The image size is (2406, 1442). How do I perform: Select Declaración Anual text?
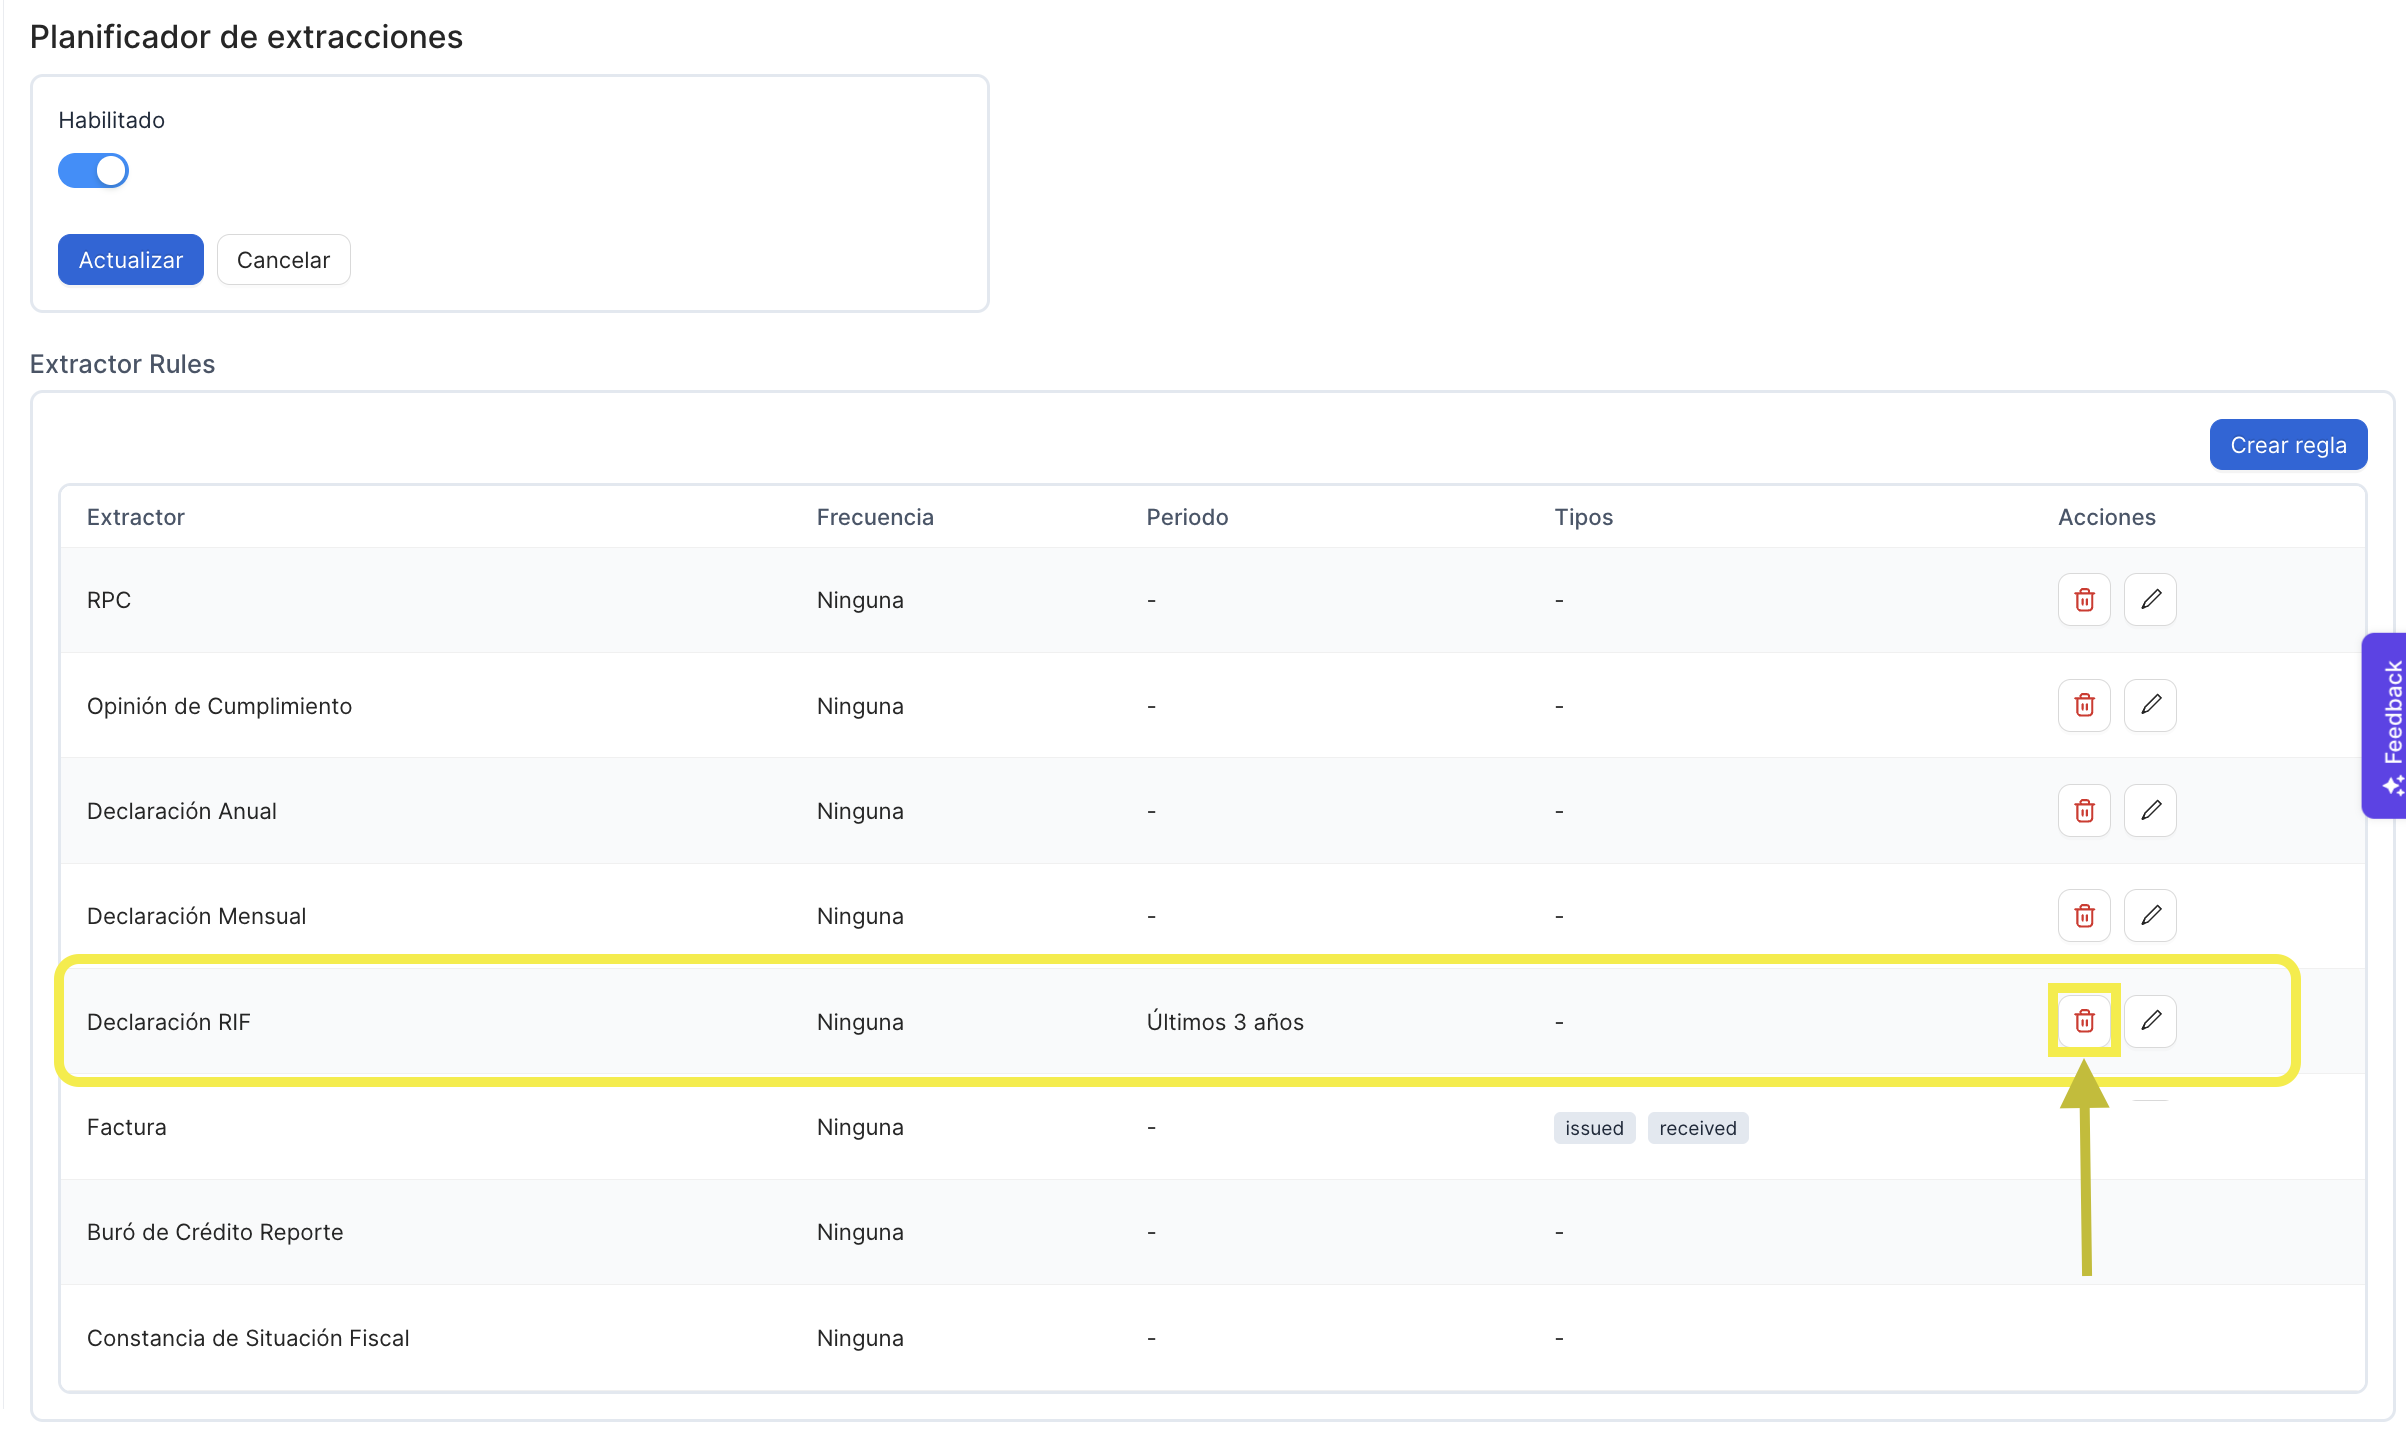pyautogui.click(x=182, y=811)
